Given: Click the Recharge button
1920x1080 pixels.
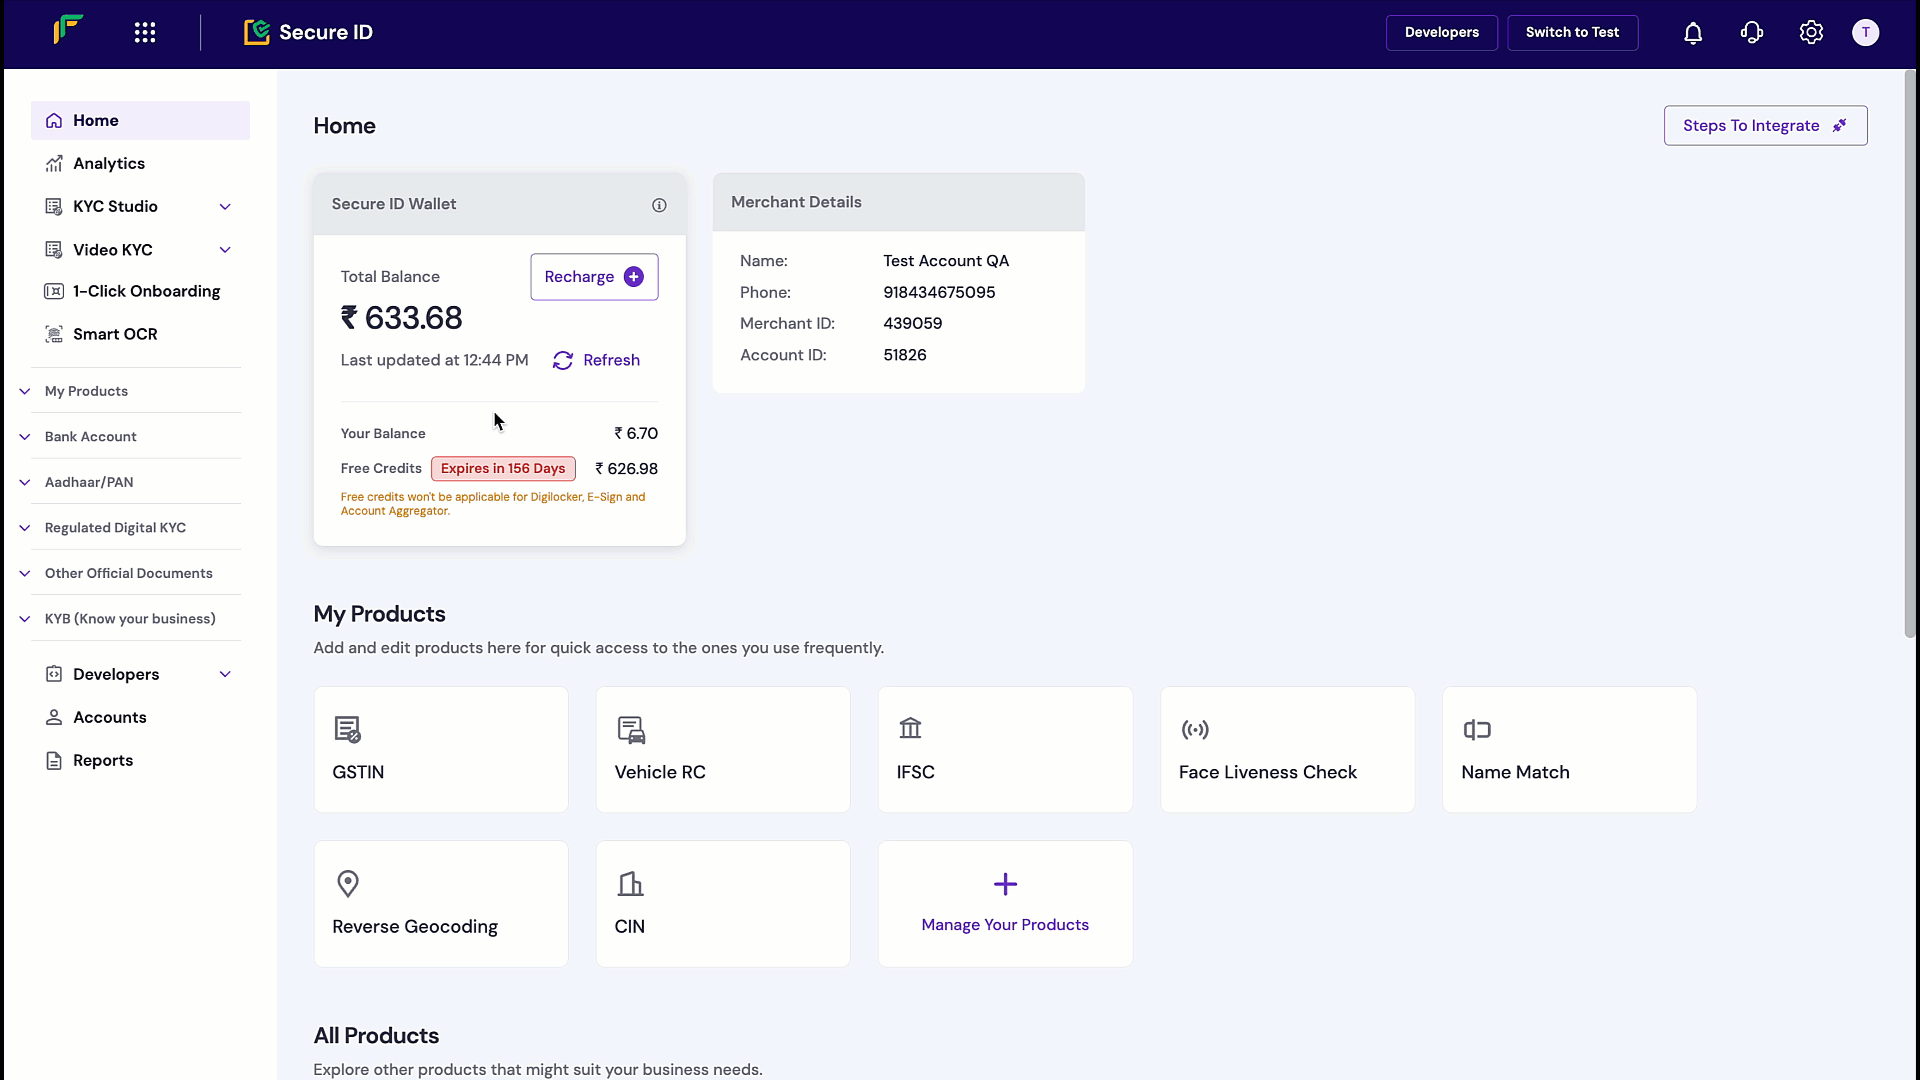Looking at the screenshot, I should coord(594,277).
